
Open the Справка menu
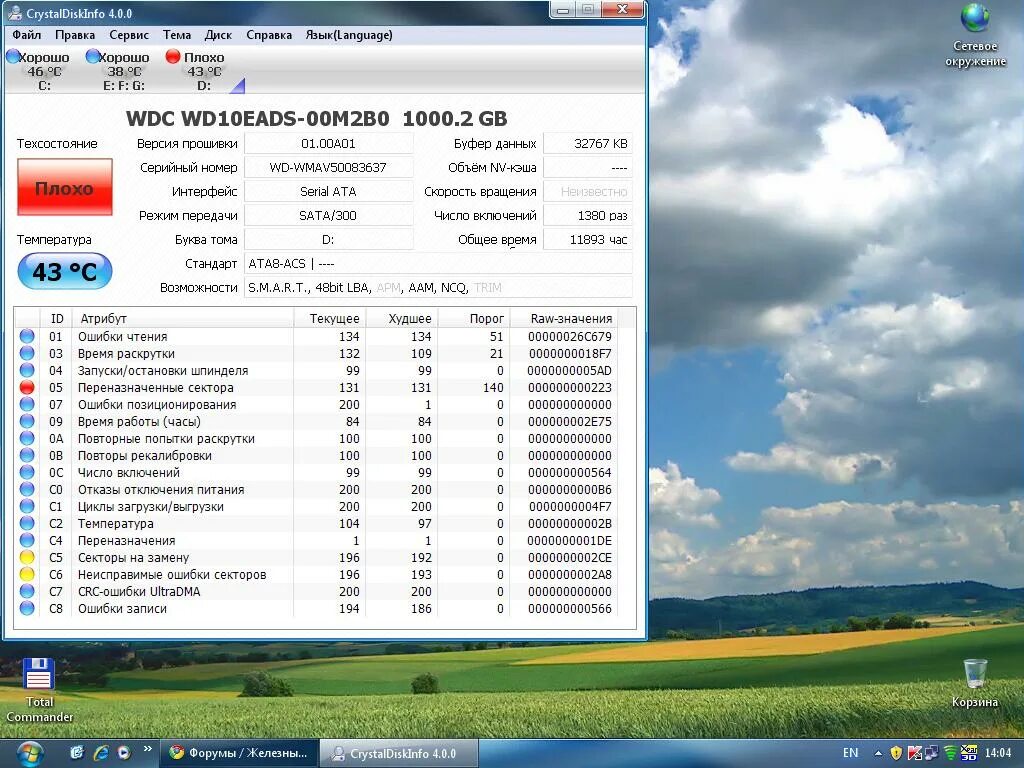tap(268, 35)
